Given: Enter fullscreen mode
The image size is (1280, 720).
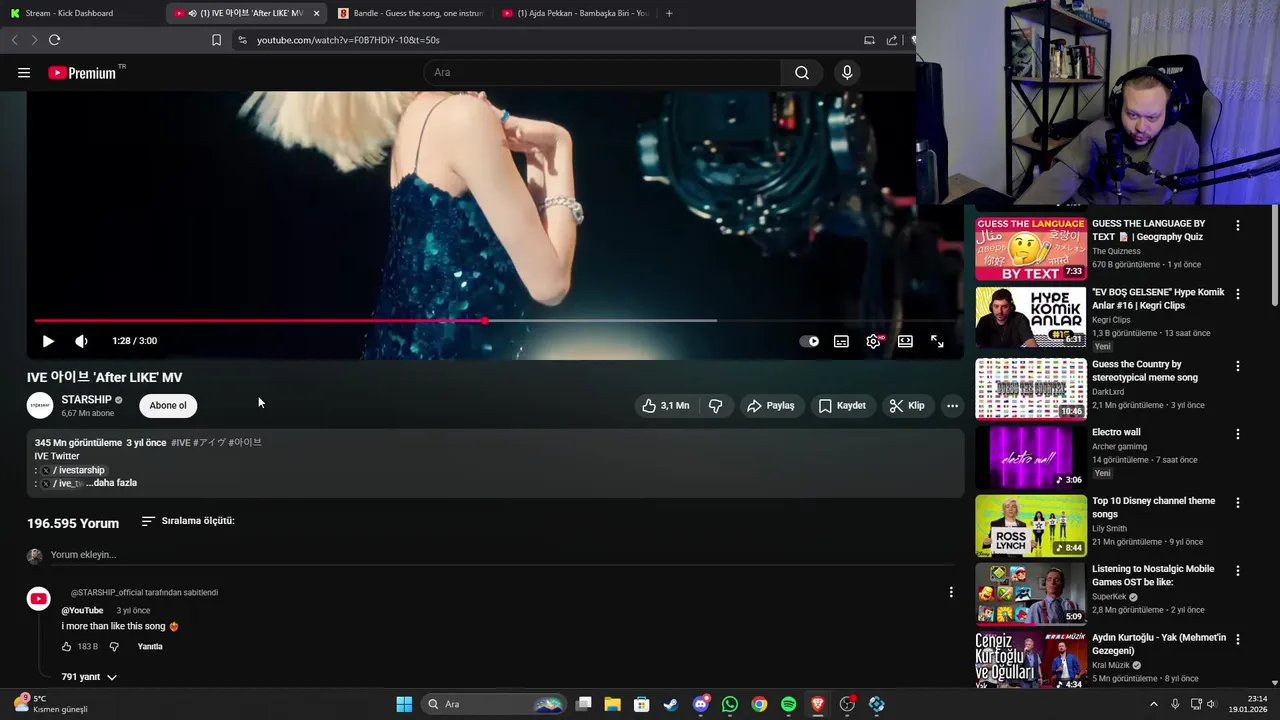Looking at the screenshot, I should point(937,341).
